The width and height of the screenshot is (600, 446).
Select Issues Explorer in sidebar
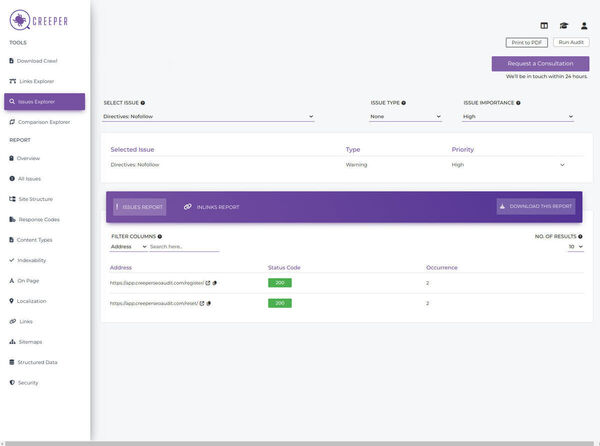(x=44, y=102)
